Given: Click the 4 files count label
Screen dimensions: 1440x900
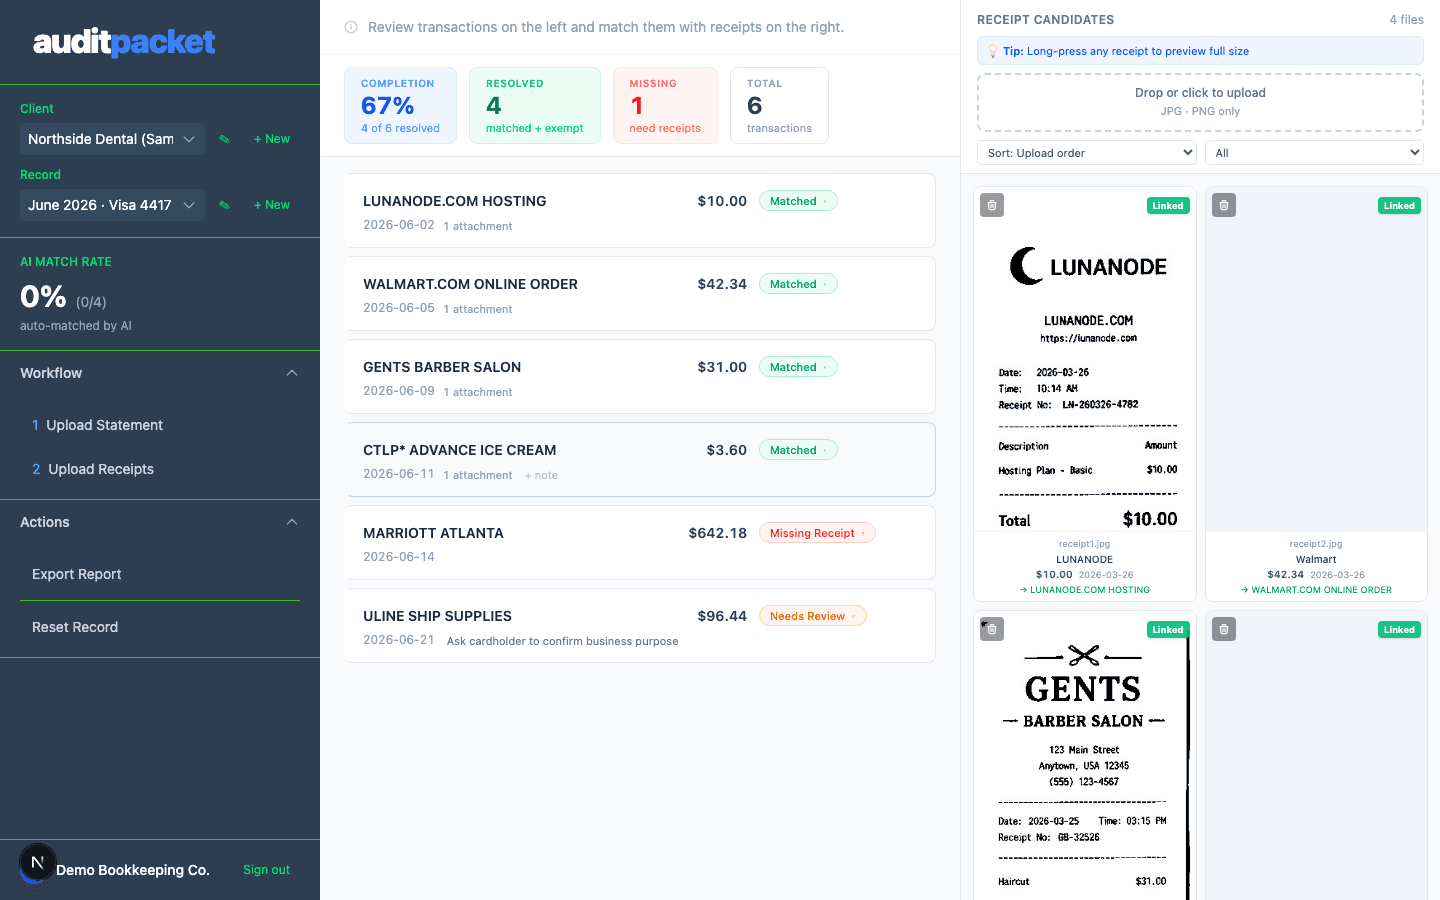Looking at the screenshot, I should [x=1406, y=20].
